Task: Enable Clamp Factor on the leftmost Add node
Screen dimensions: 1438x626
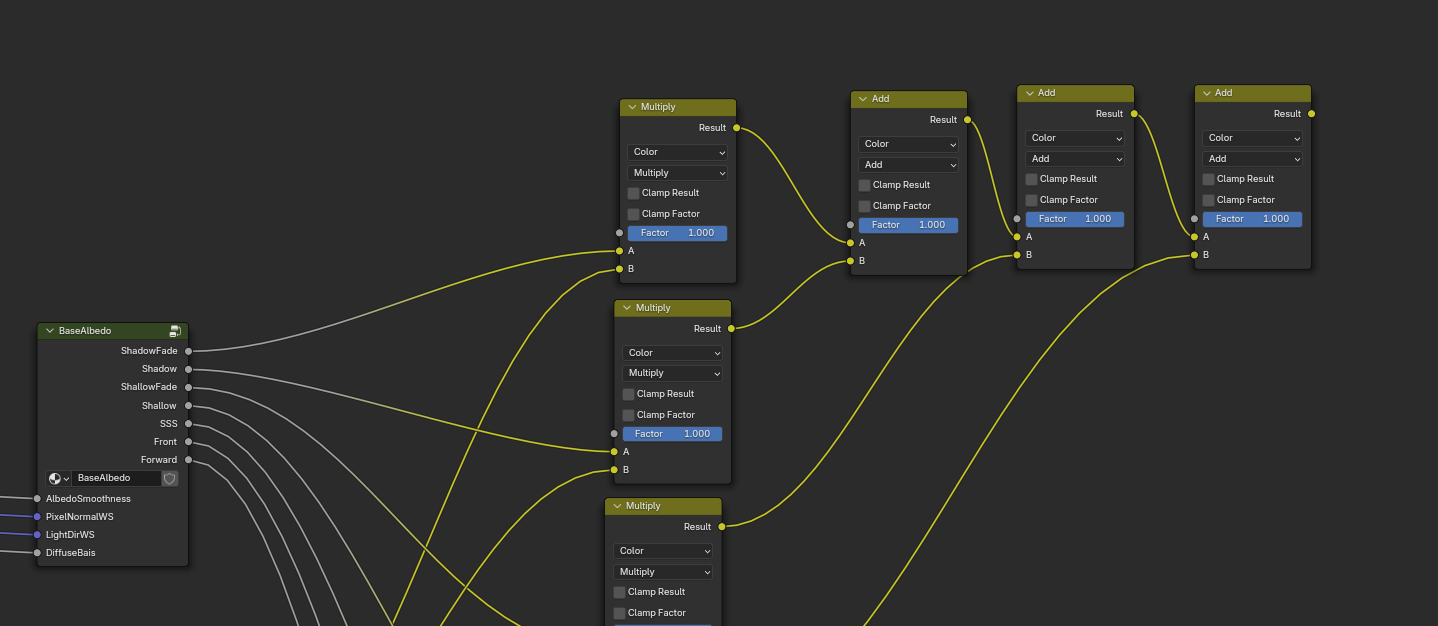Action: [x=865, y=206]
